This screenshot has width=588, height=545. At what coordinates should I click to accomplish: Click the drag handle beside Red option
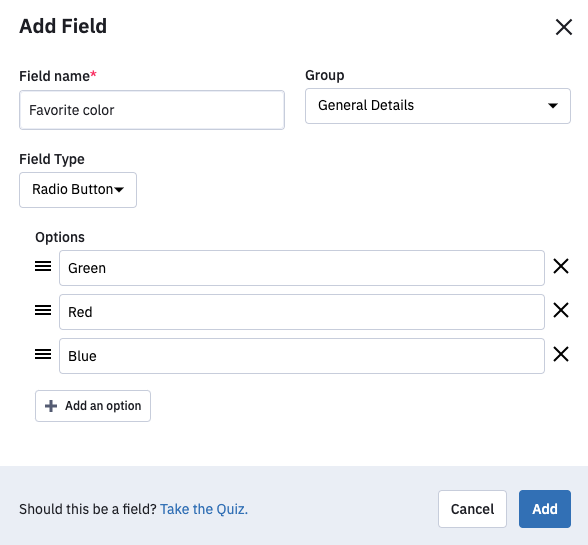tap(43, 310)
